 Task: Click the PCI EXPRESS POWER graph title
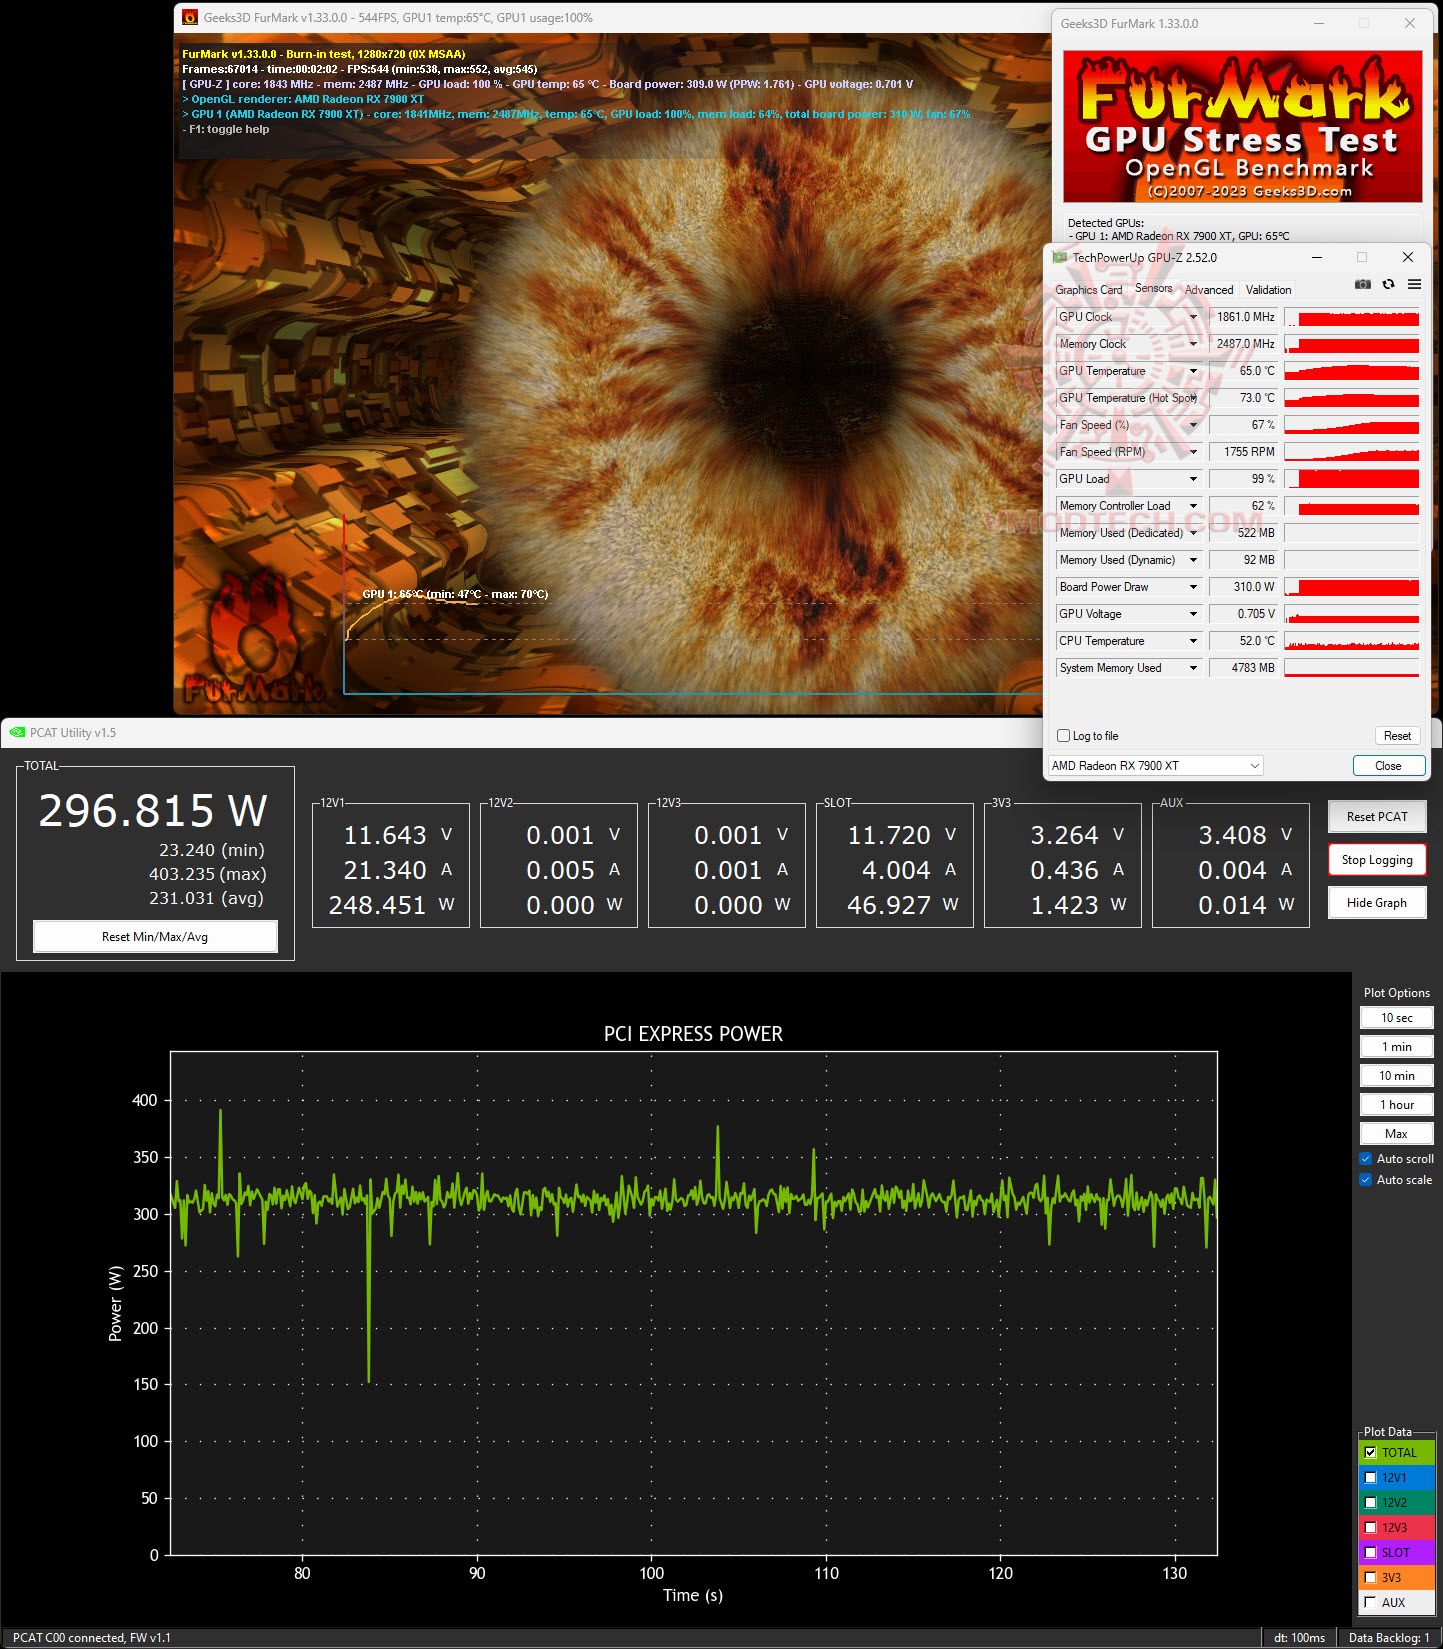(x=693, y=1034)
